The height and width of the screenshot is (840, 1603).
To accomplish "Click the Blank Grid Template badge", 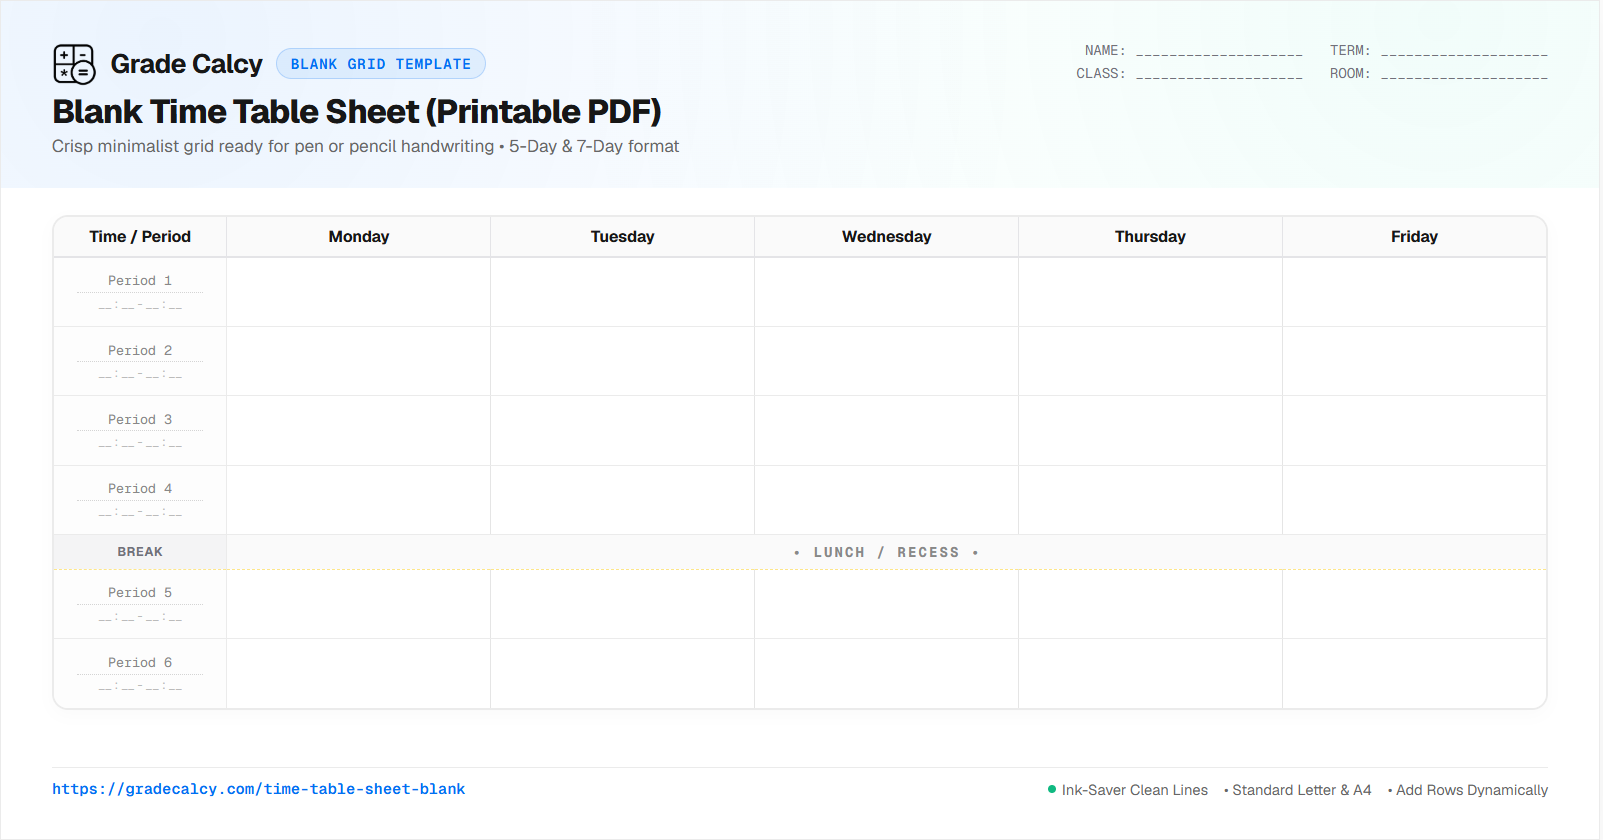I will click(381, 64).
